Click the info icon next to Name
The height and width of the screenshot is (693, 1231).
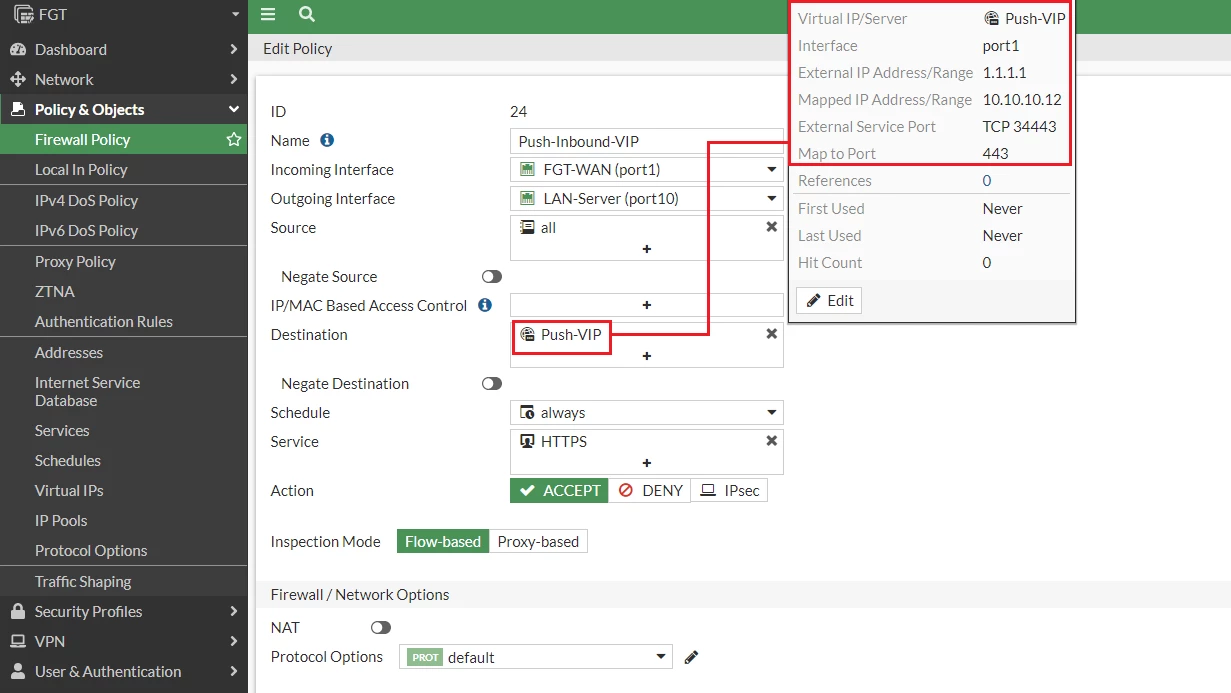point(326,141)
